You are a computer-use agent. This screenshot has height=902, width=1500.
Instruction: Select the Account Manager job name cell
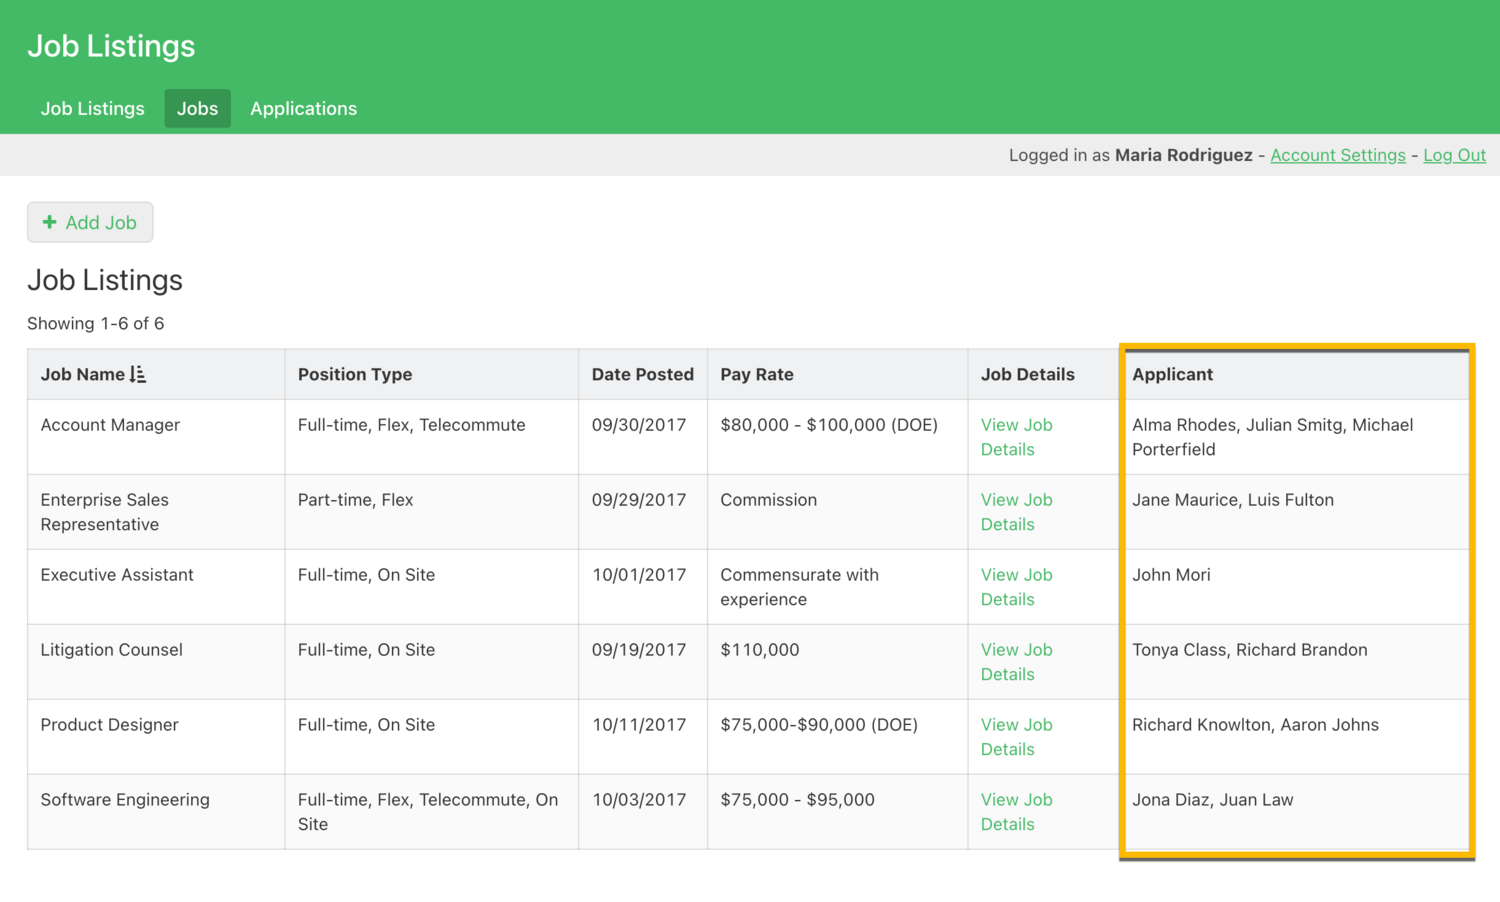110,425
